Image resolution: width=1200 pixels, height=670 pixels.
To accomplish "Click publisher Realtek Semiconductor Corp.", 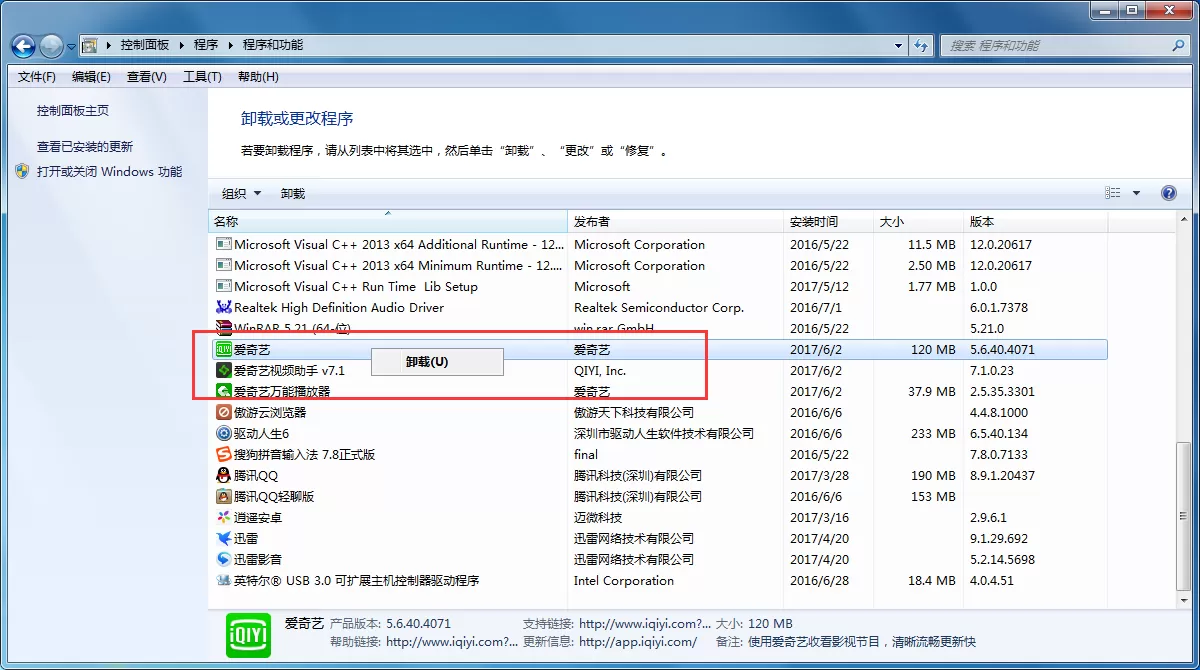I will pos(659,308).
